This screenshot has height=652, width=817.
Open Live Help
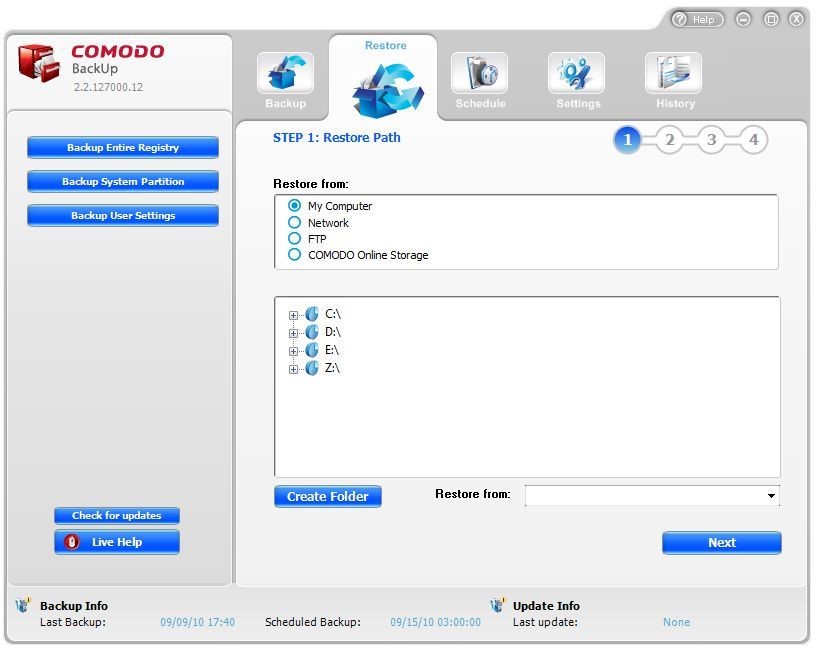(x=116, y=541)
